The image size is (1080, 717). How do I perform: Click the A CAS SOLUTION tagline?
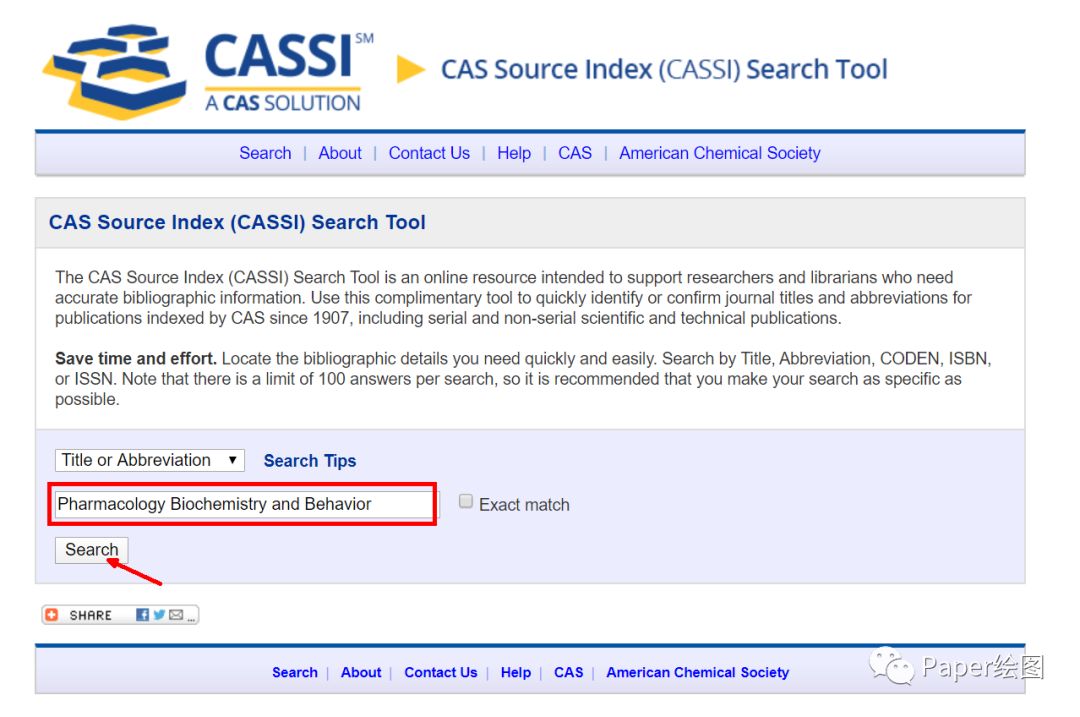[282, 103]
